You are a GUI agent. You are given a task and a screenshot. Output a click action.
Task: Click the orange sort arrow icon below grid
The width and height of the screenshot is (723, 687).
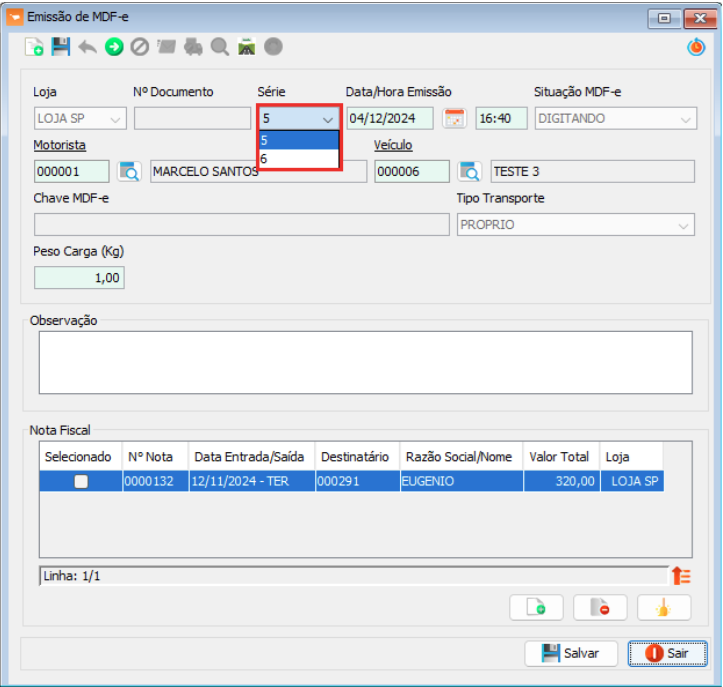[x=681, y=575]
